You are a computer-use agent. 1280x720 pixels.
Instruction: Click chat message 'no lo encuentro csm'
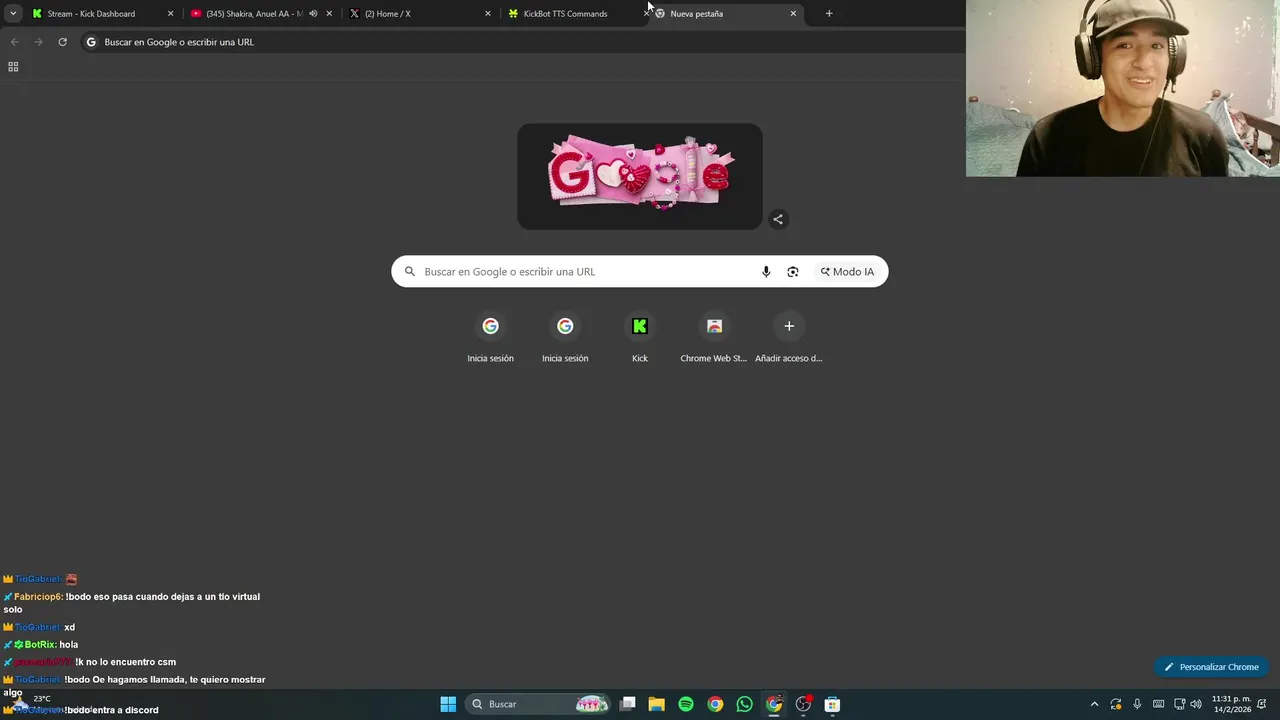pyautogui.click(x=132, y=662)
